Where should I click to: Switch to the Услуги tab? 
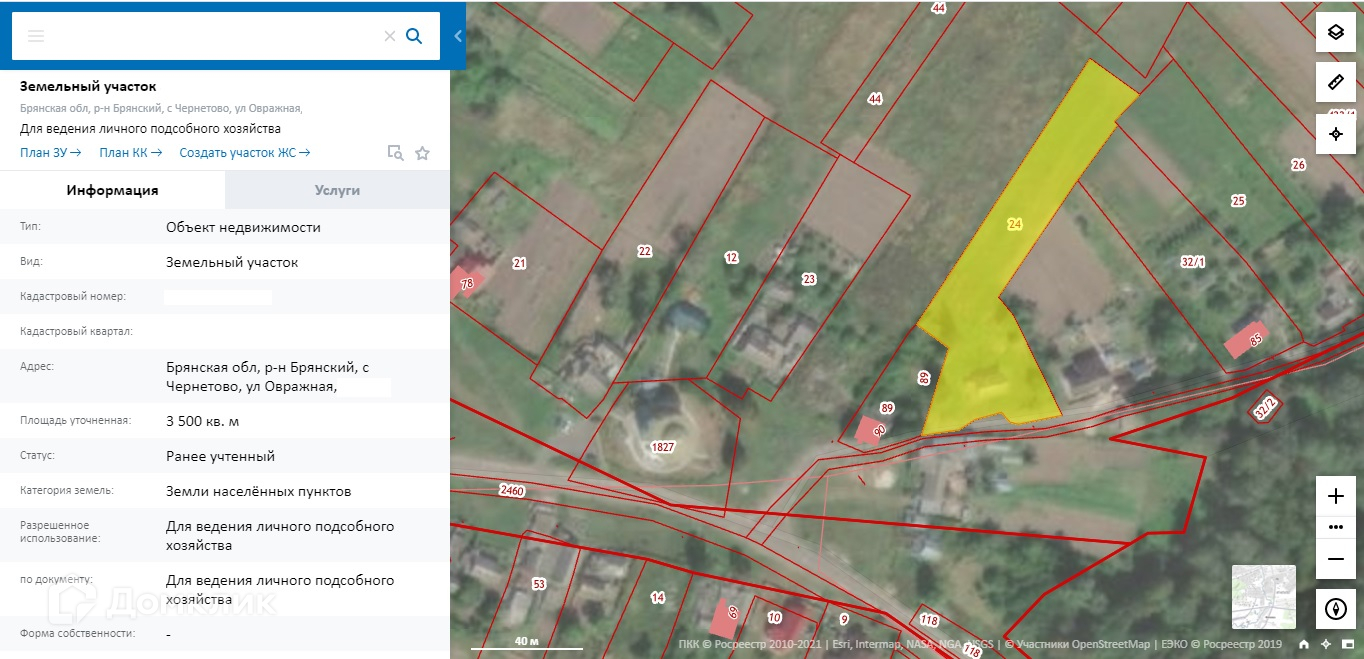tap(337, 190)
